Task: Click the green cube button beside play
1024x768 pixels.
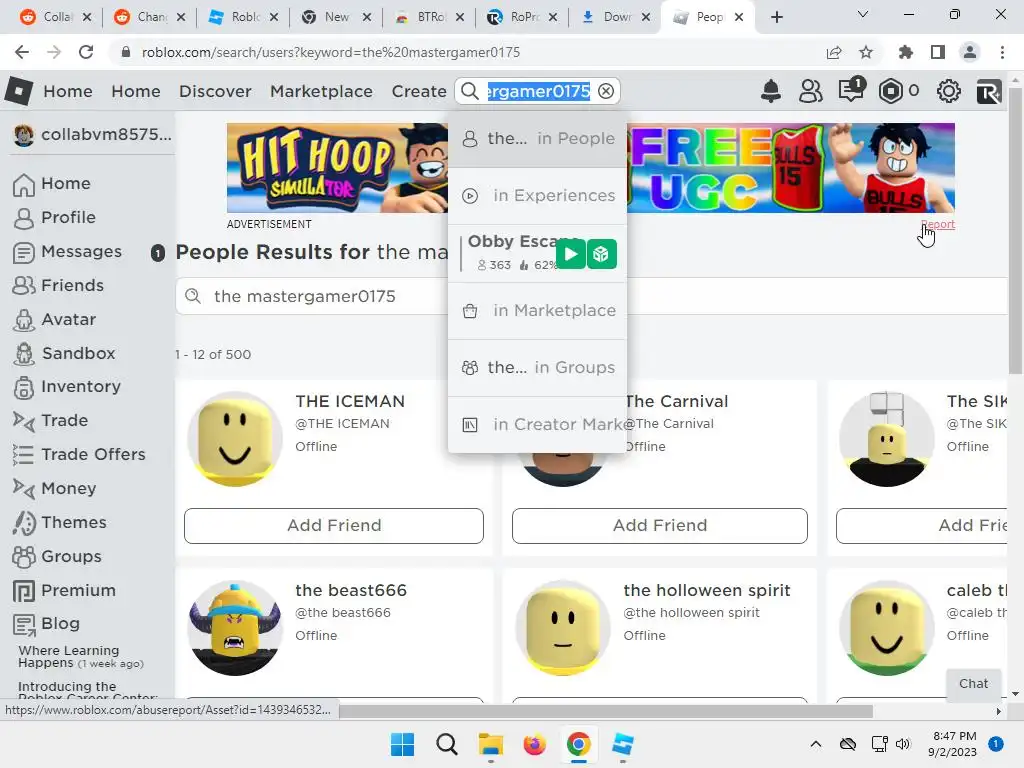Action: tap(601, 254)
